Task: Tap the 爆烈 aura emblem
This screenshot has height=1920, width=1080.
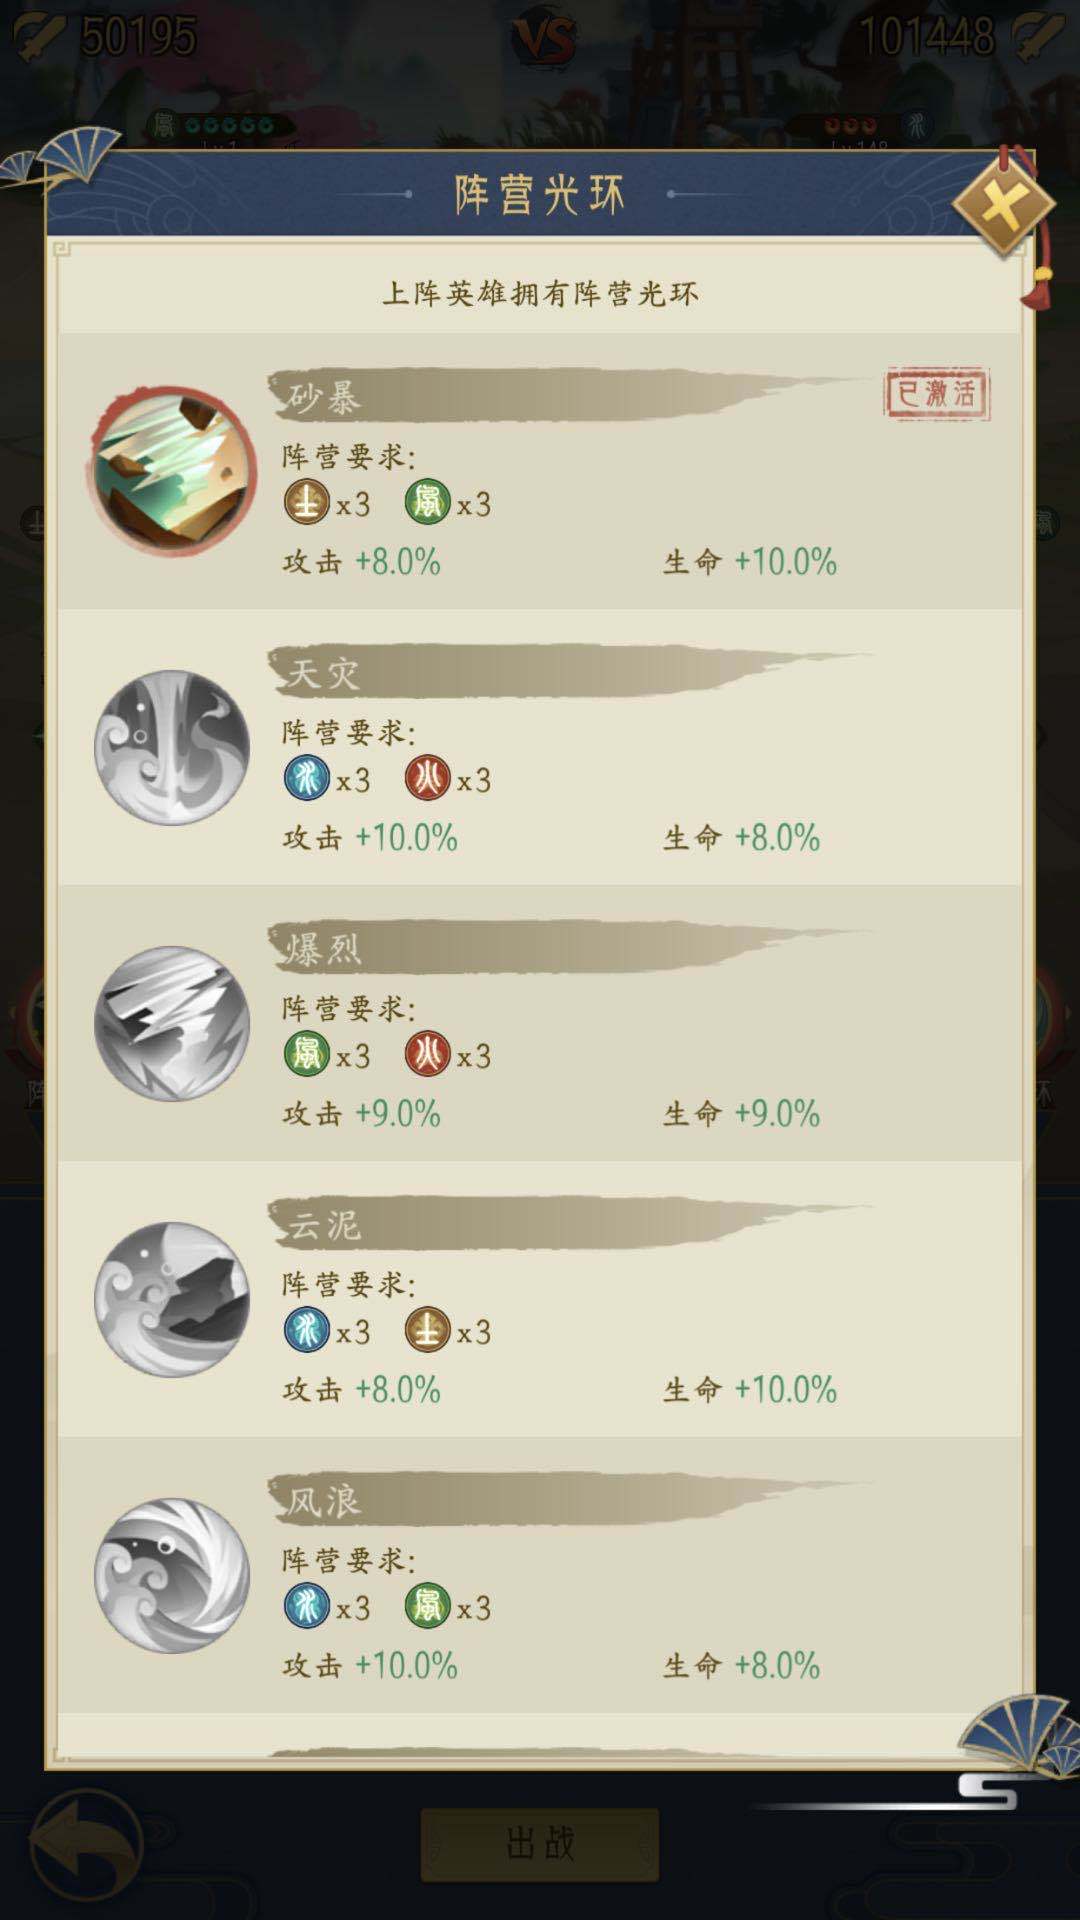Action: pos(172,1023)
